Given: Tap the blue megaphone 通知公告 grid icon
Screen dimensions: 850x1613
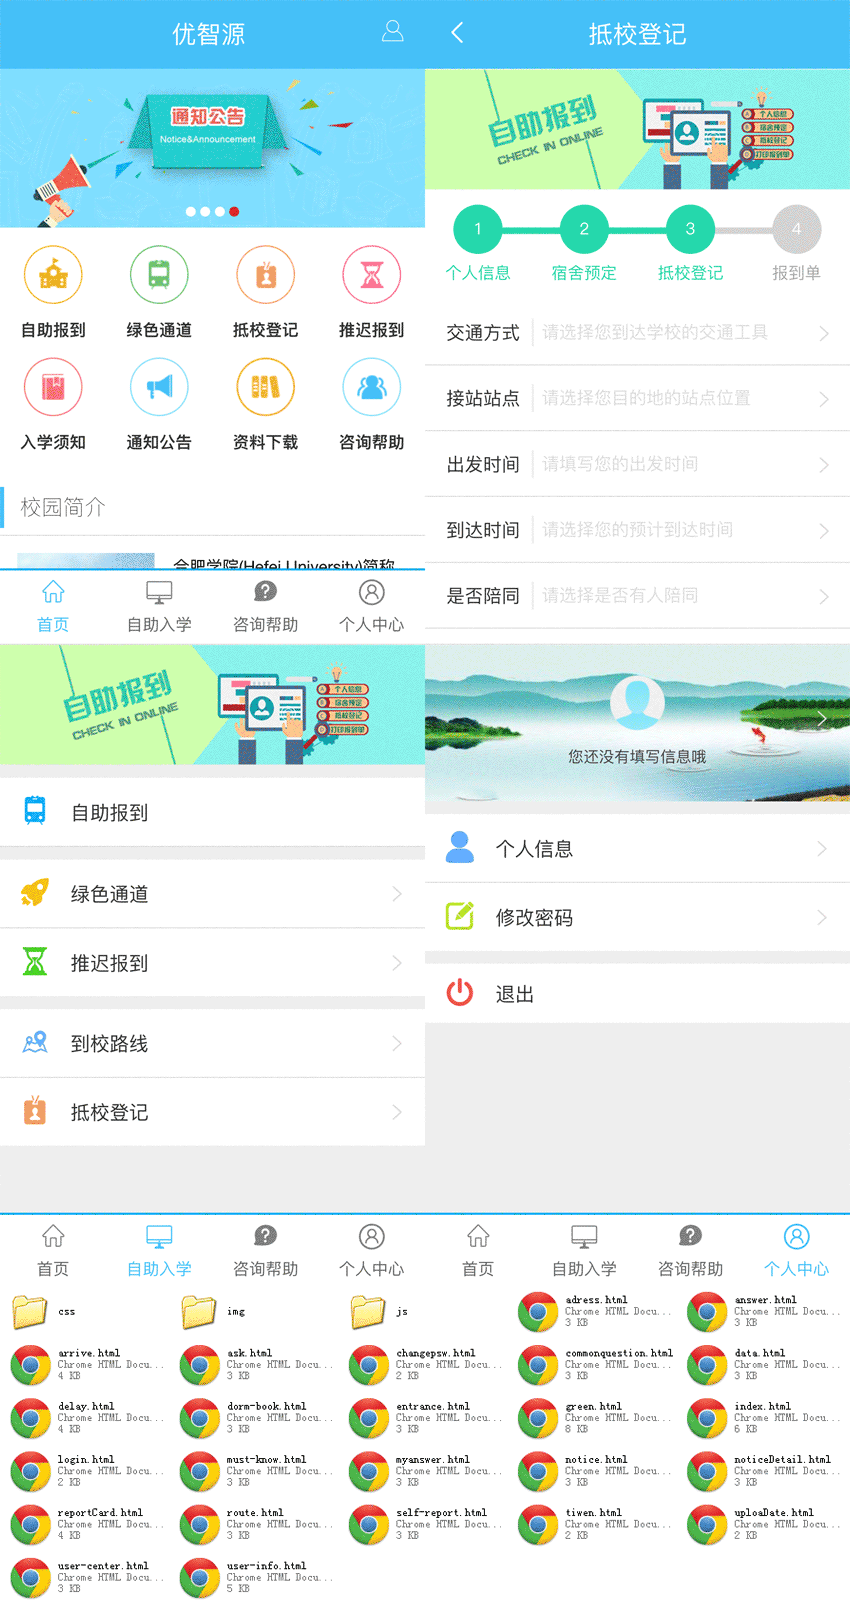Looking at the screenshot, I should click(159, 388).
